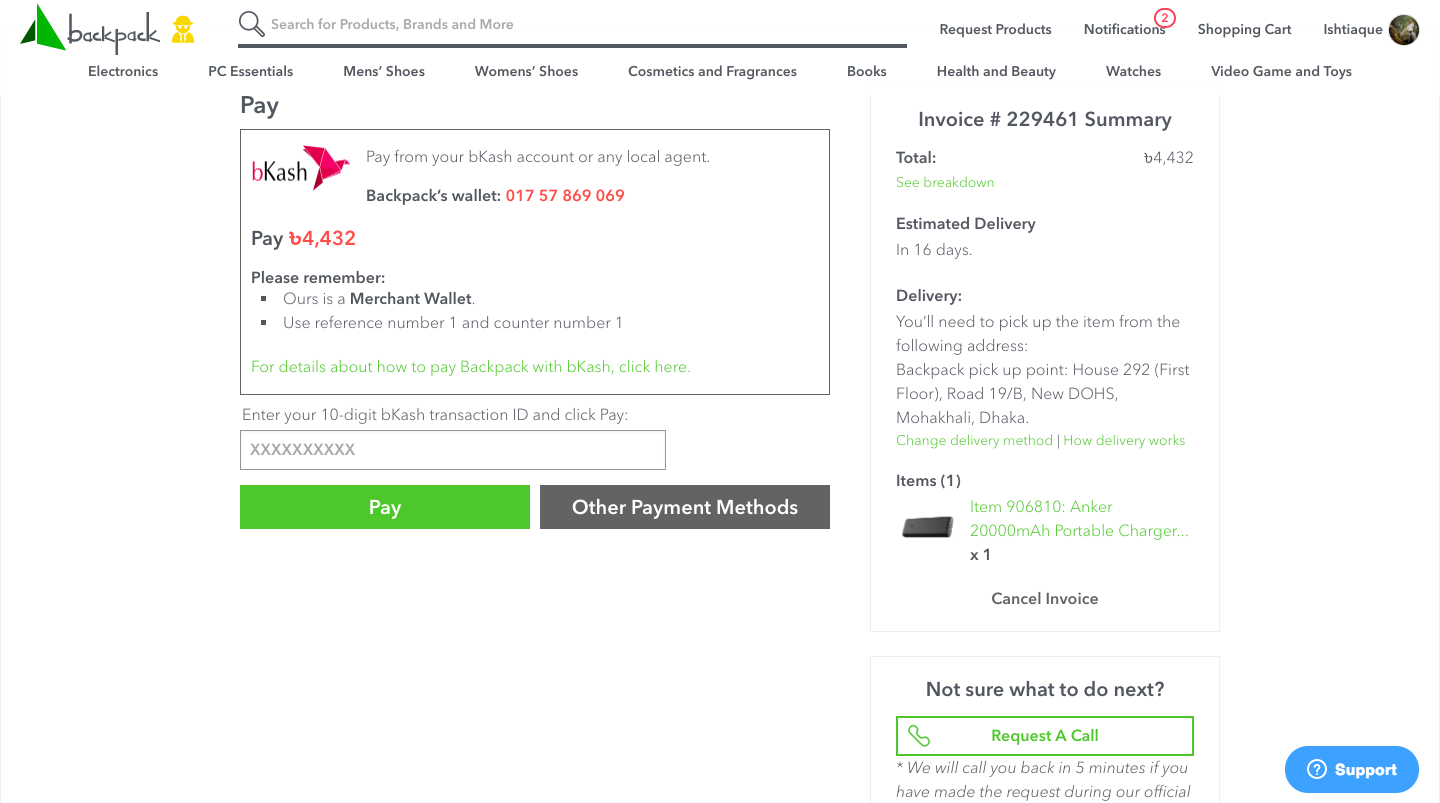Open Support chat button
Screen dimensions: 1440x803
coord(1352,769)
